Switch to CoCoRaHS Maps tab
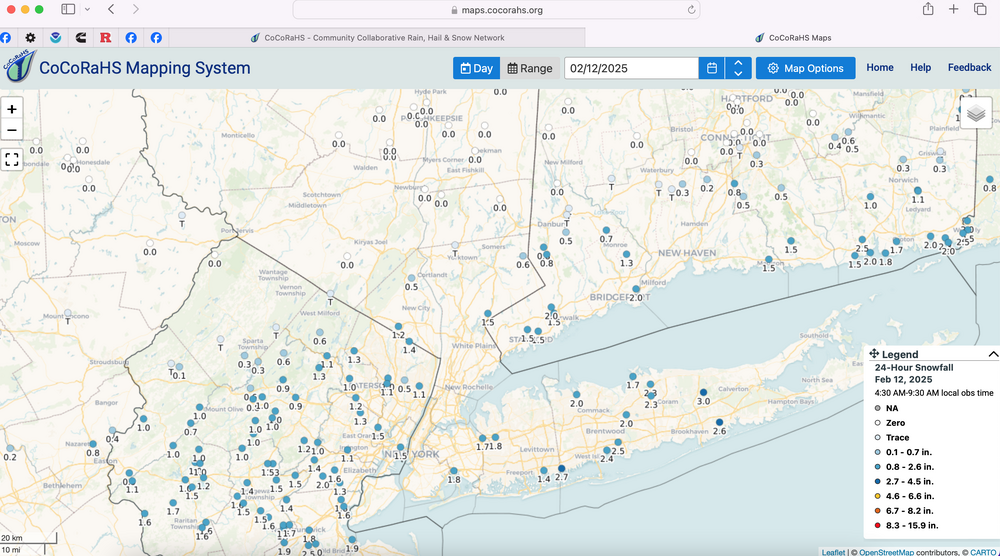1000x556 pixels. coord(793,38)
